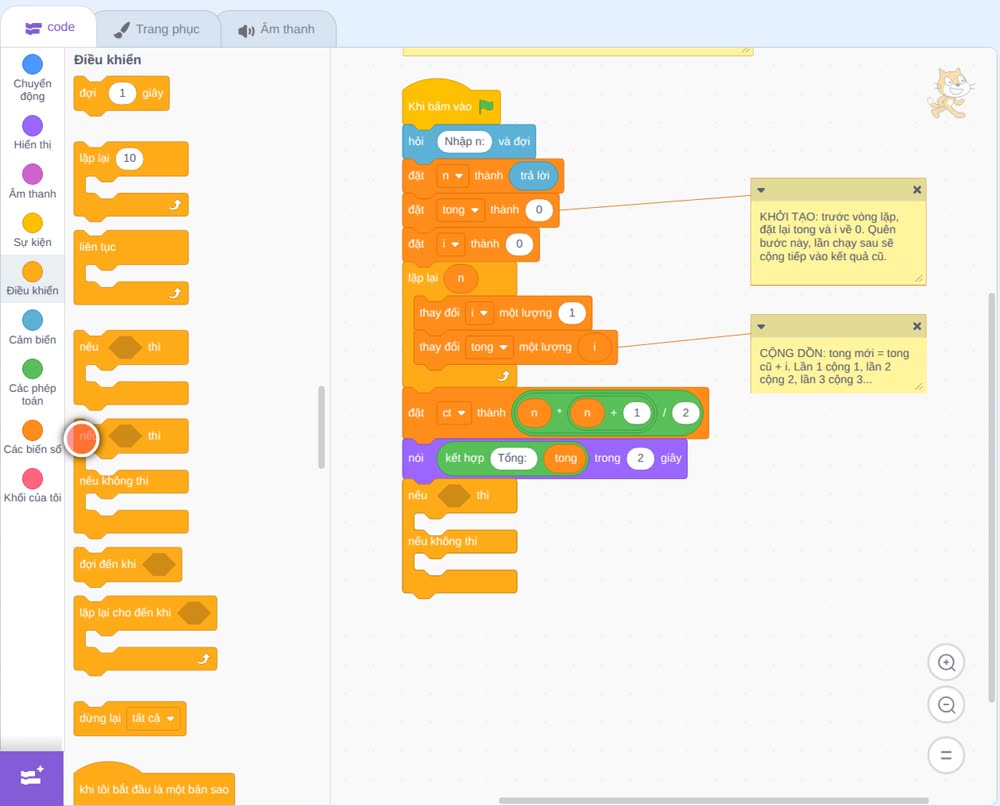Collapse the CỘNG DỒN comment note

point(761,326)
